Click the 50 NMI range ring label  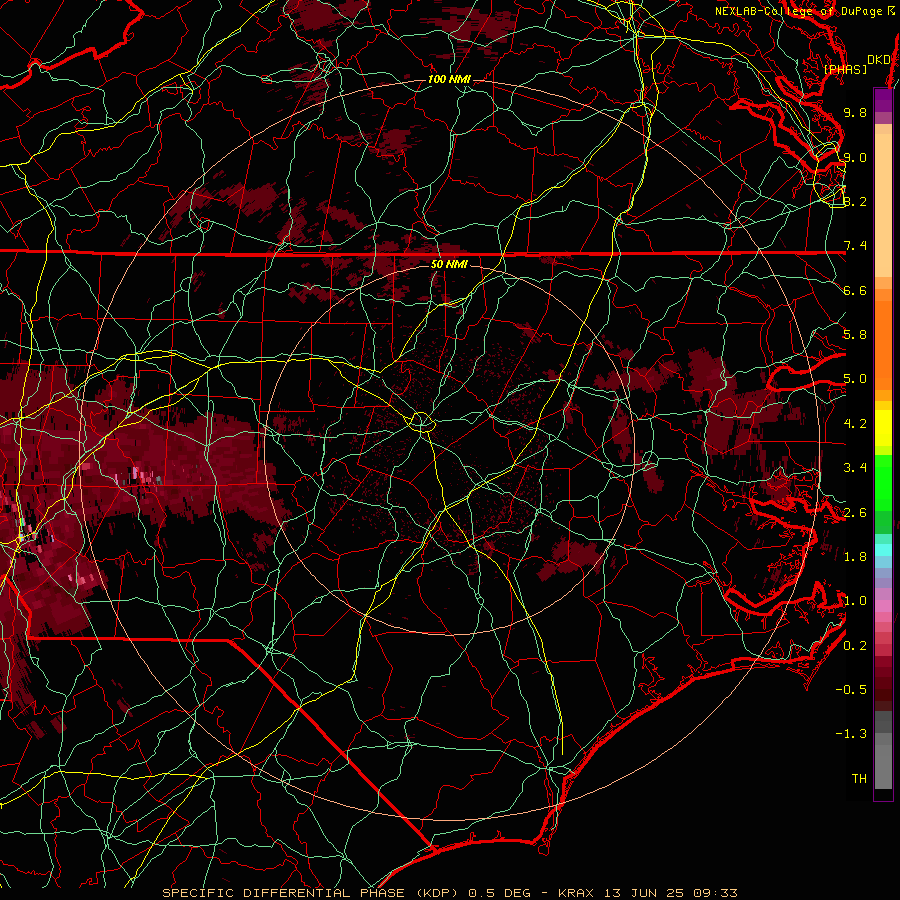click(449, 264)
